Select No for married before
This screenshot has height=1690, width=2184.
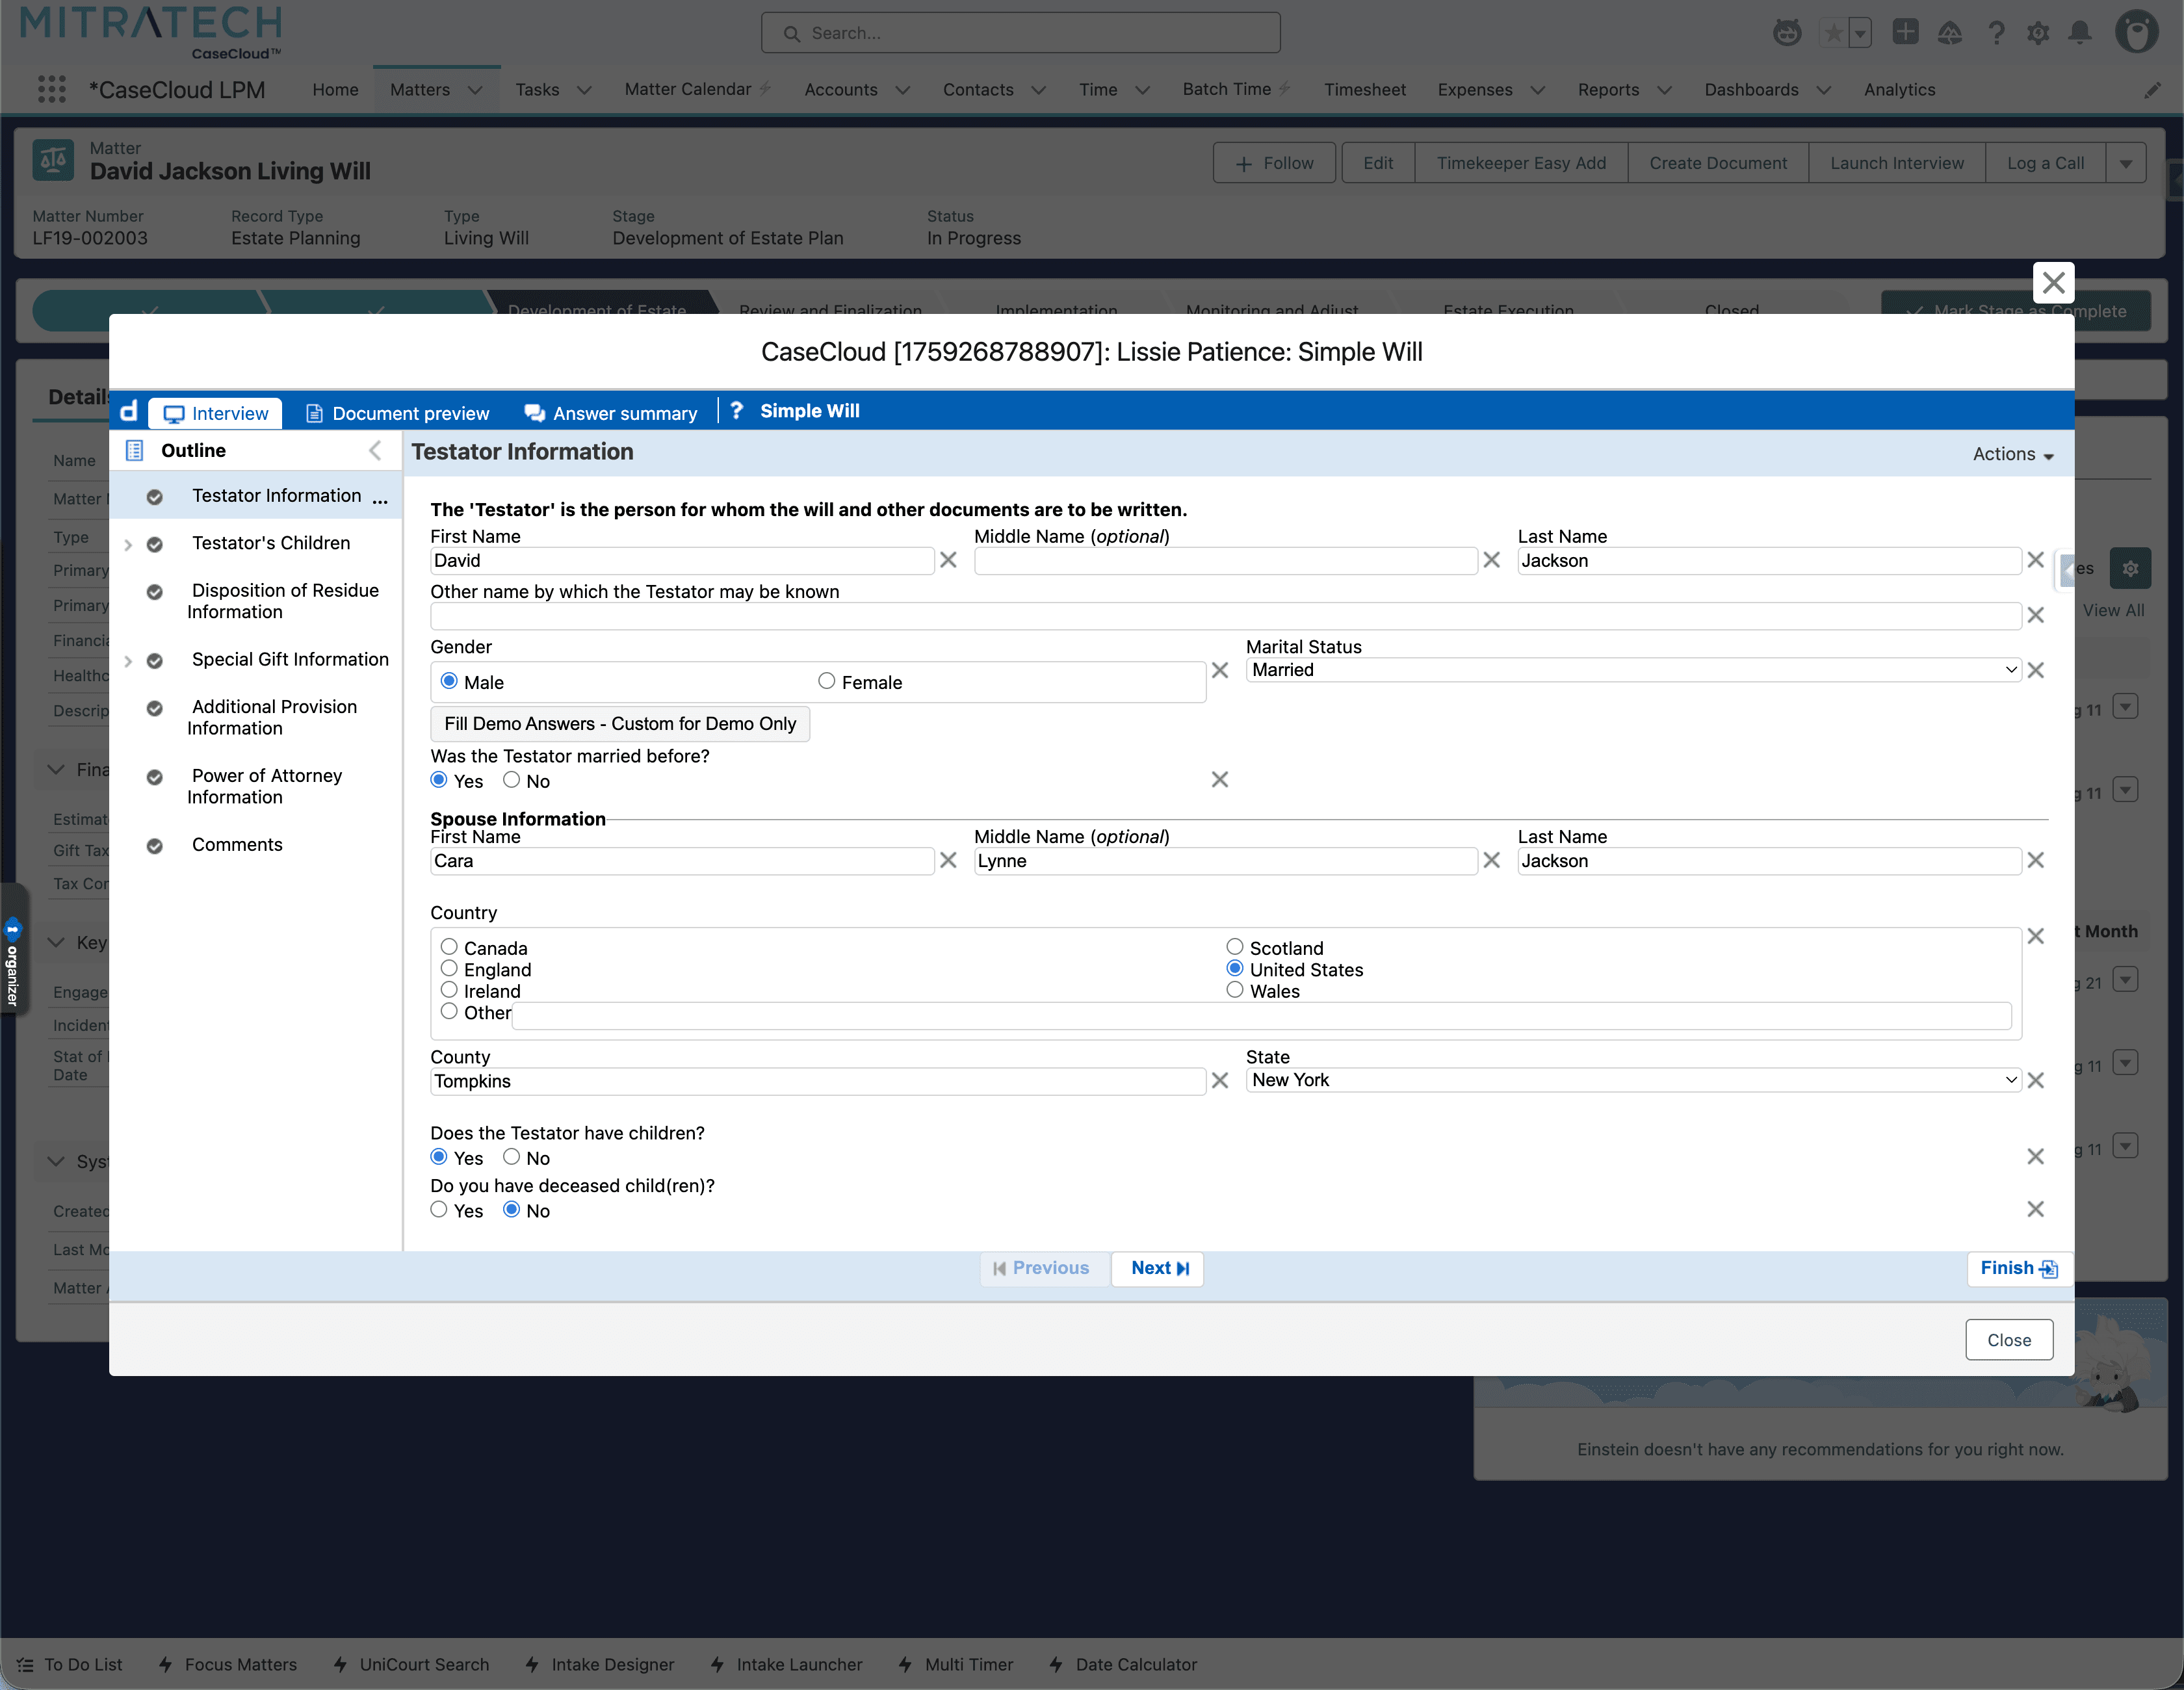point(511,780)
